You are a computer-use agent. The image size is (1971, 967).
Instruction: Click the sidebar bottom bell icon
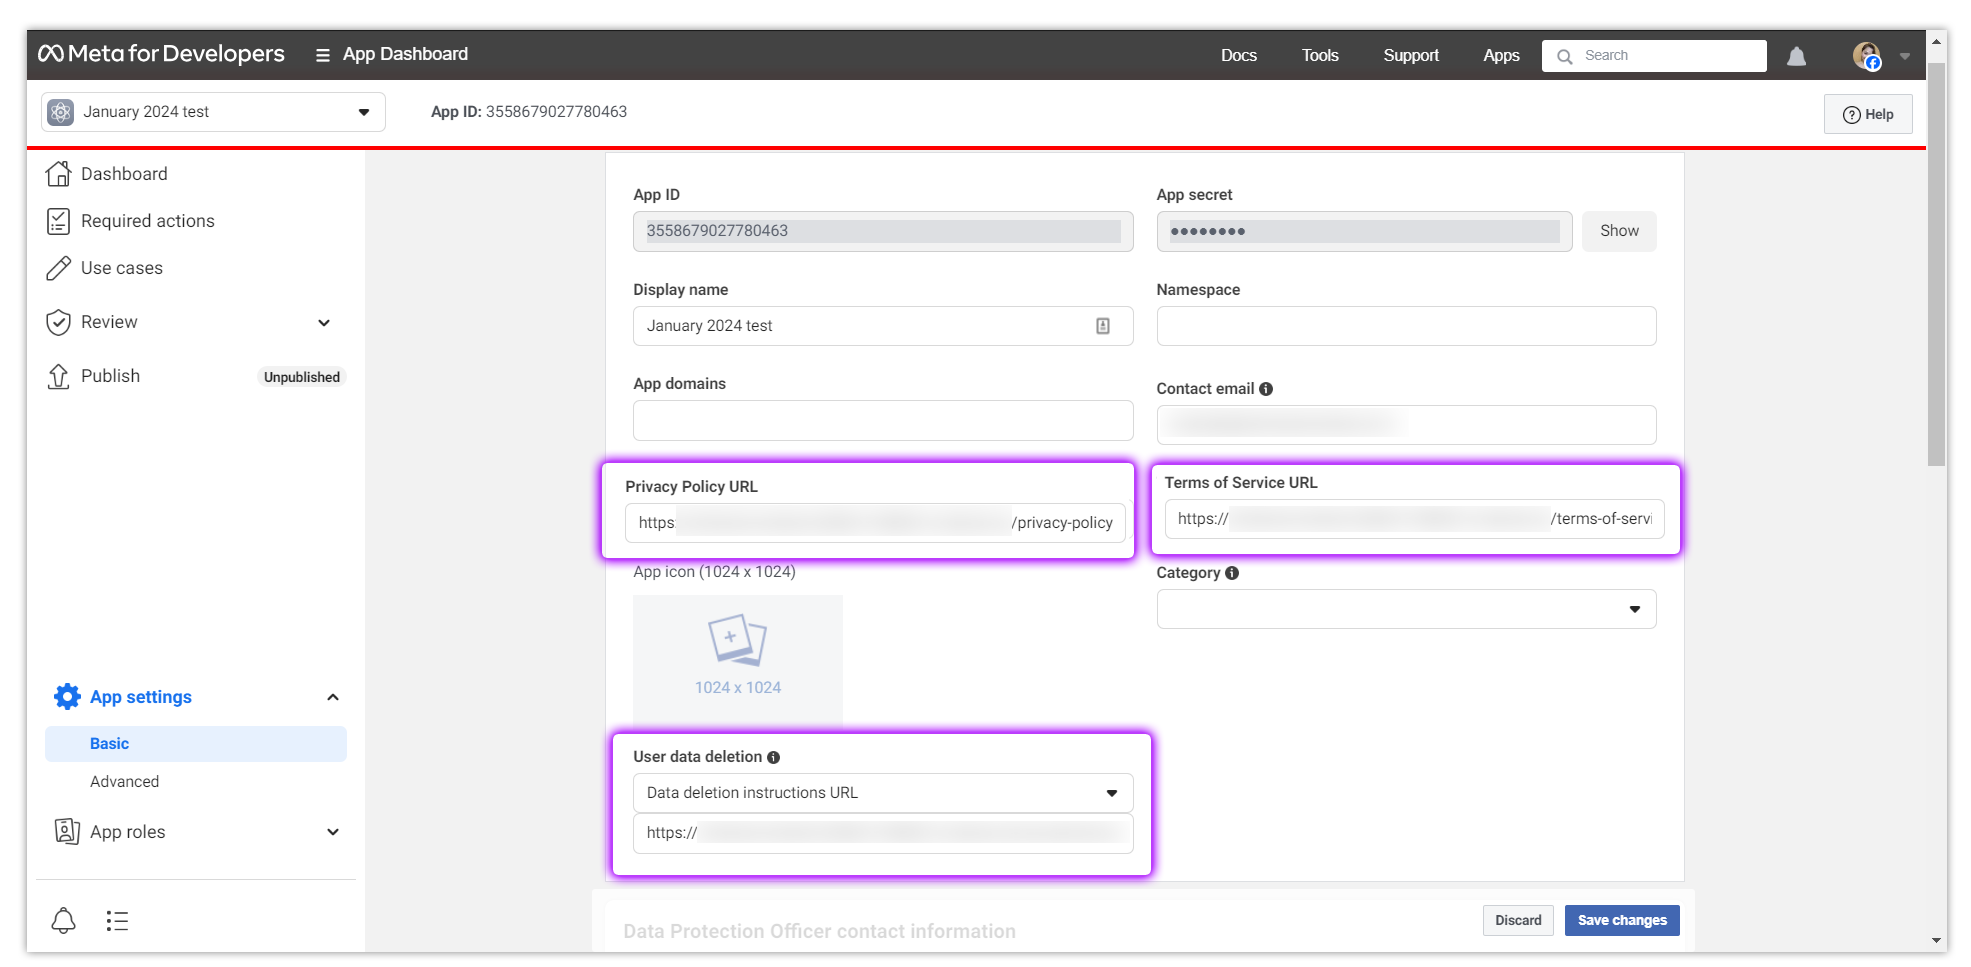point(63,921)
